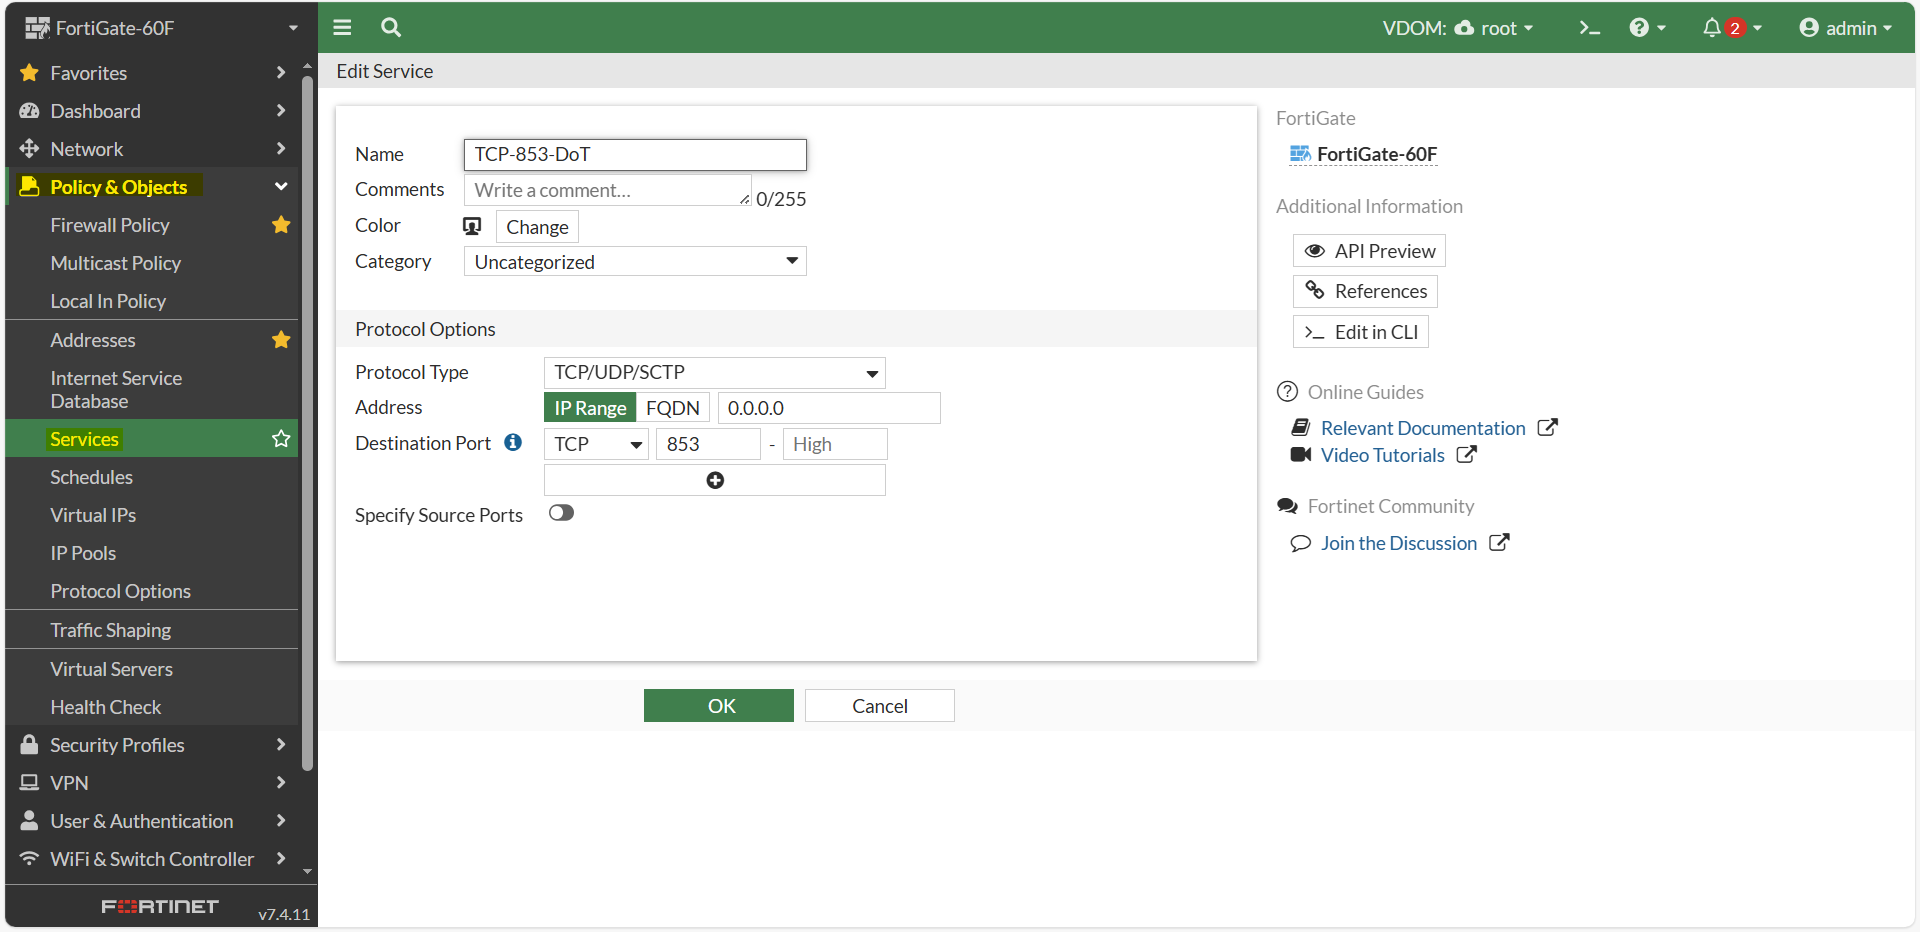Click the color preview icon
Image resolution: width=1920 pixels, height=932 pixels.
(472, 226)
